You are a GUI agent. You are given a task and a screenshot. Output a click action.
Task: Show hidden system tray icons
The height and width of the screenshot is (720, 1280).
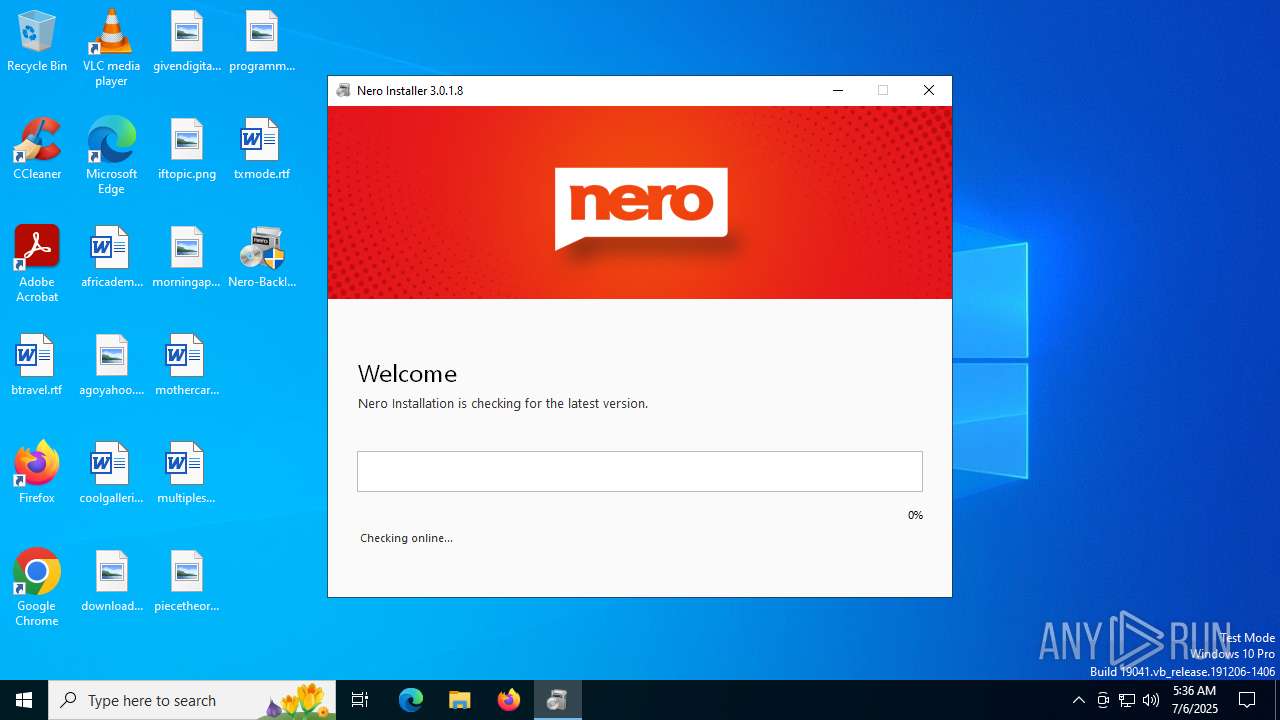[1078, 700]
